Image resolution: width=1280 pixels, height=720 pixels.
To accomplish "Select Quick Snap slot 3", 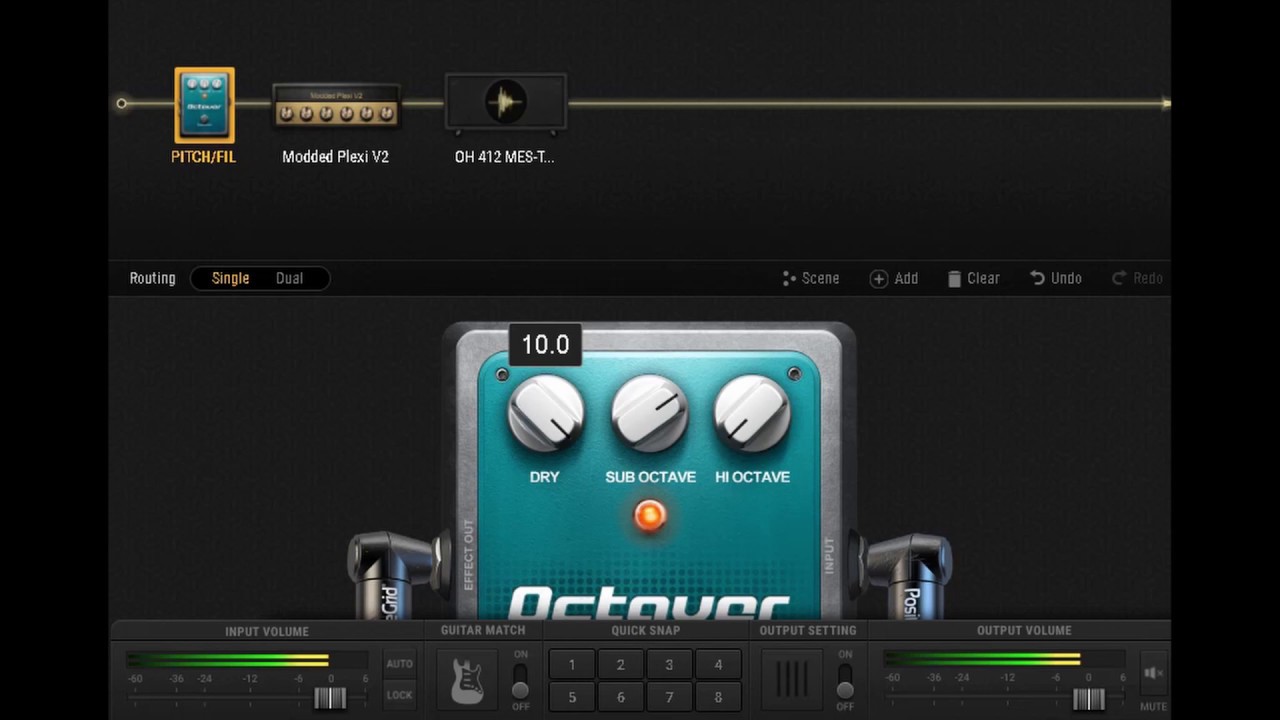I will [669, 665].
